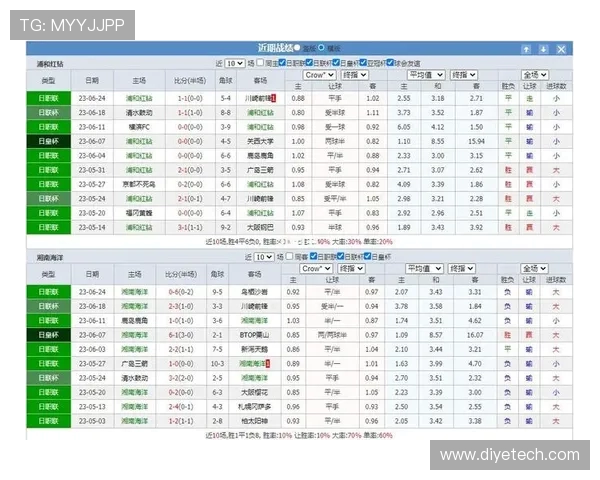
Task: Uncheck 球会友谊 checkbox in 浦和红钻 section
Action: coord(390,62)
